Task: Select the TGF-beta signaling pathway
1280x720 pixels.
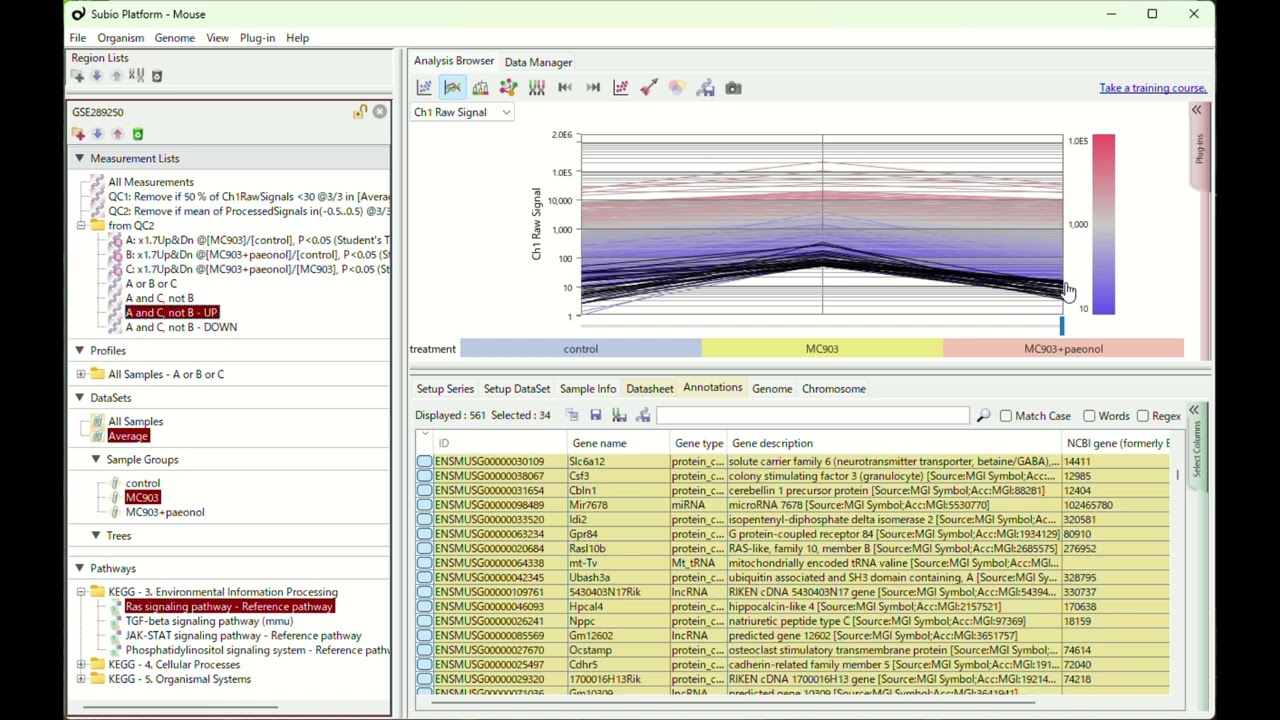Action: point(209,621)
